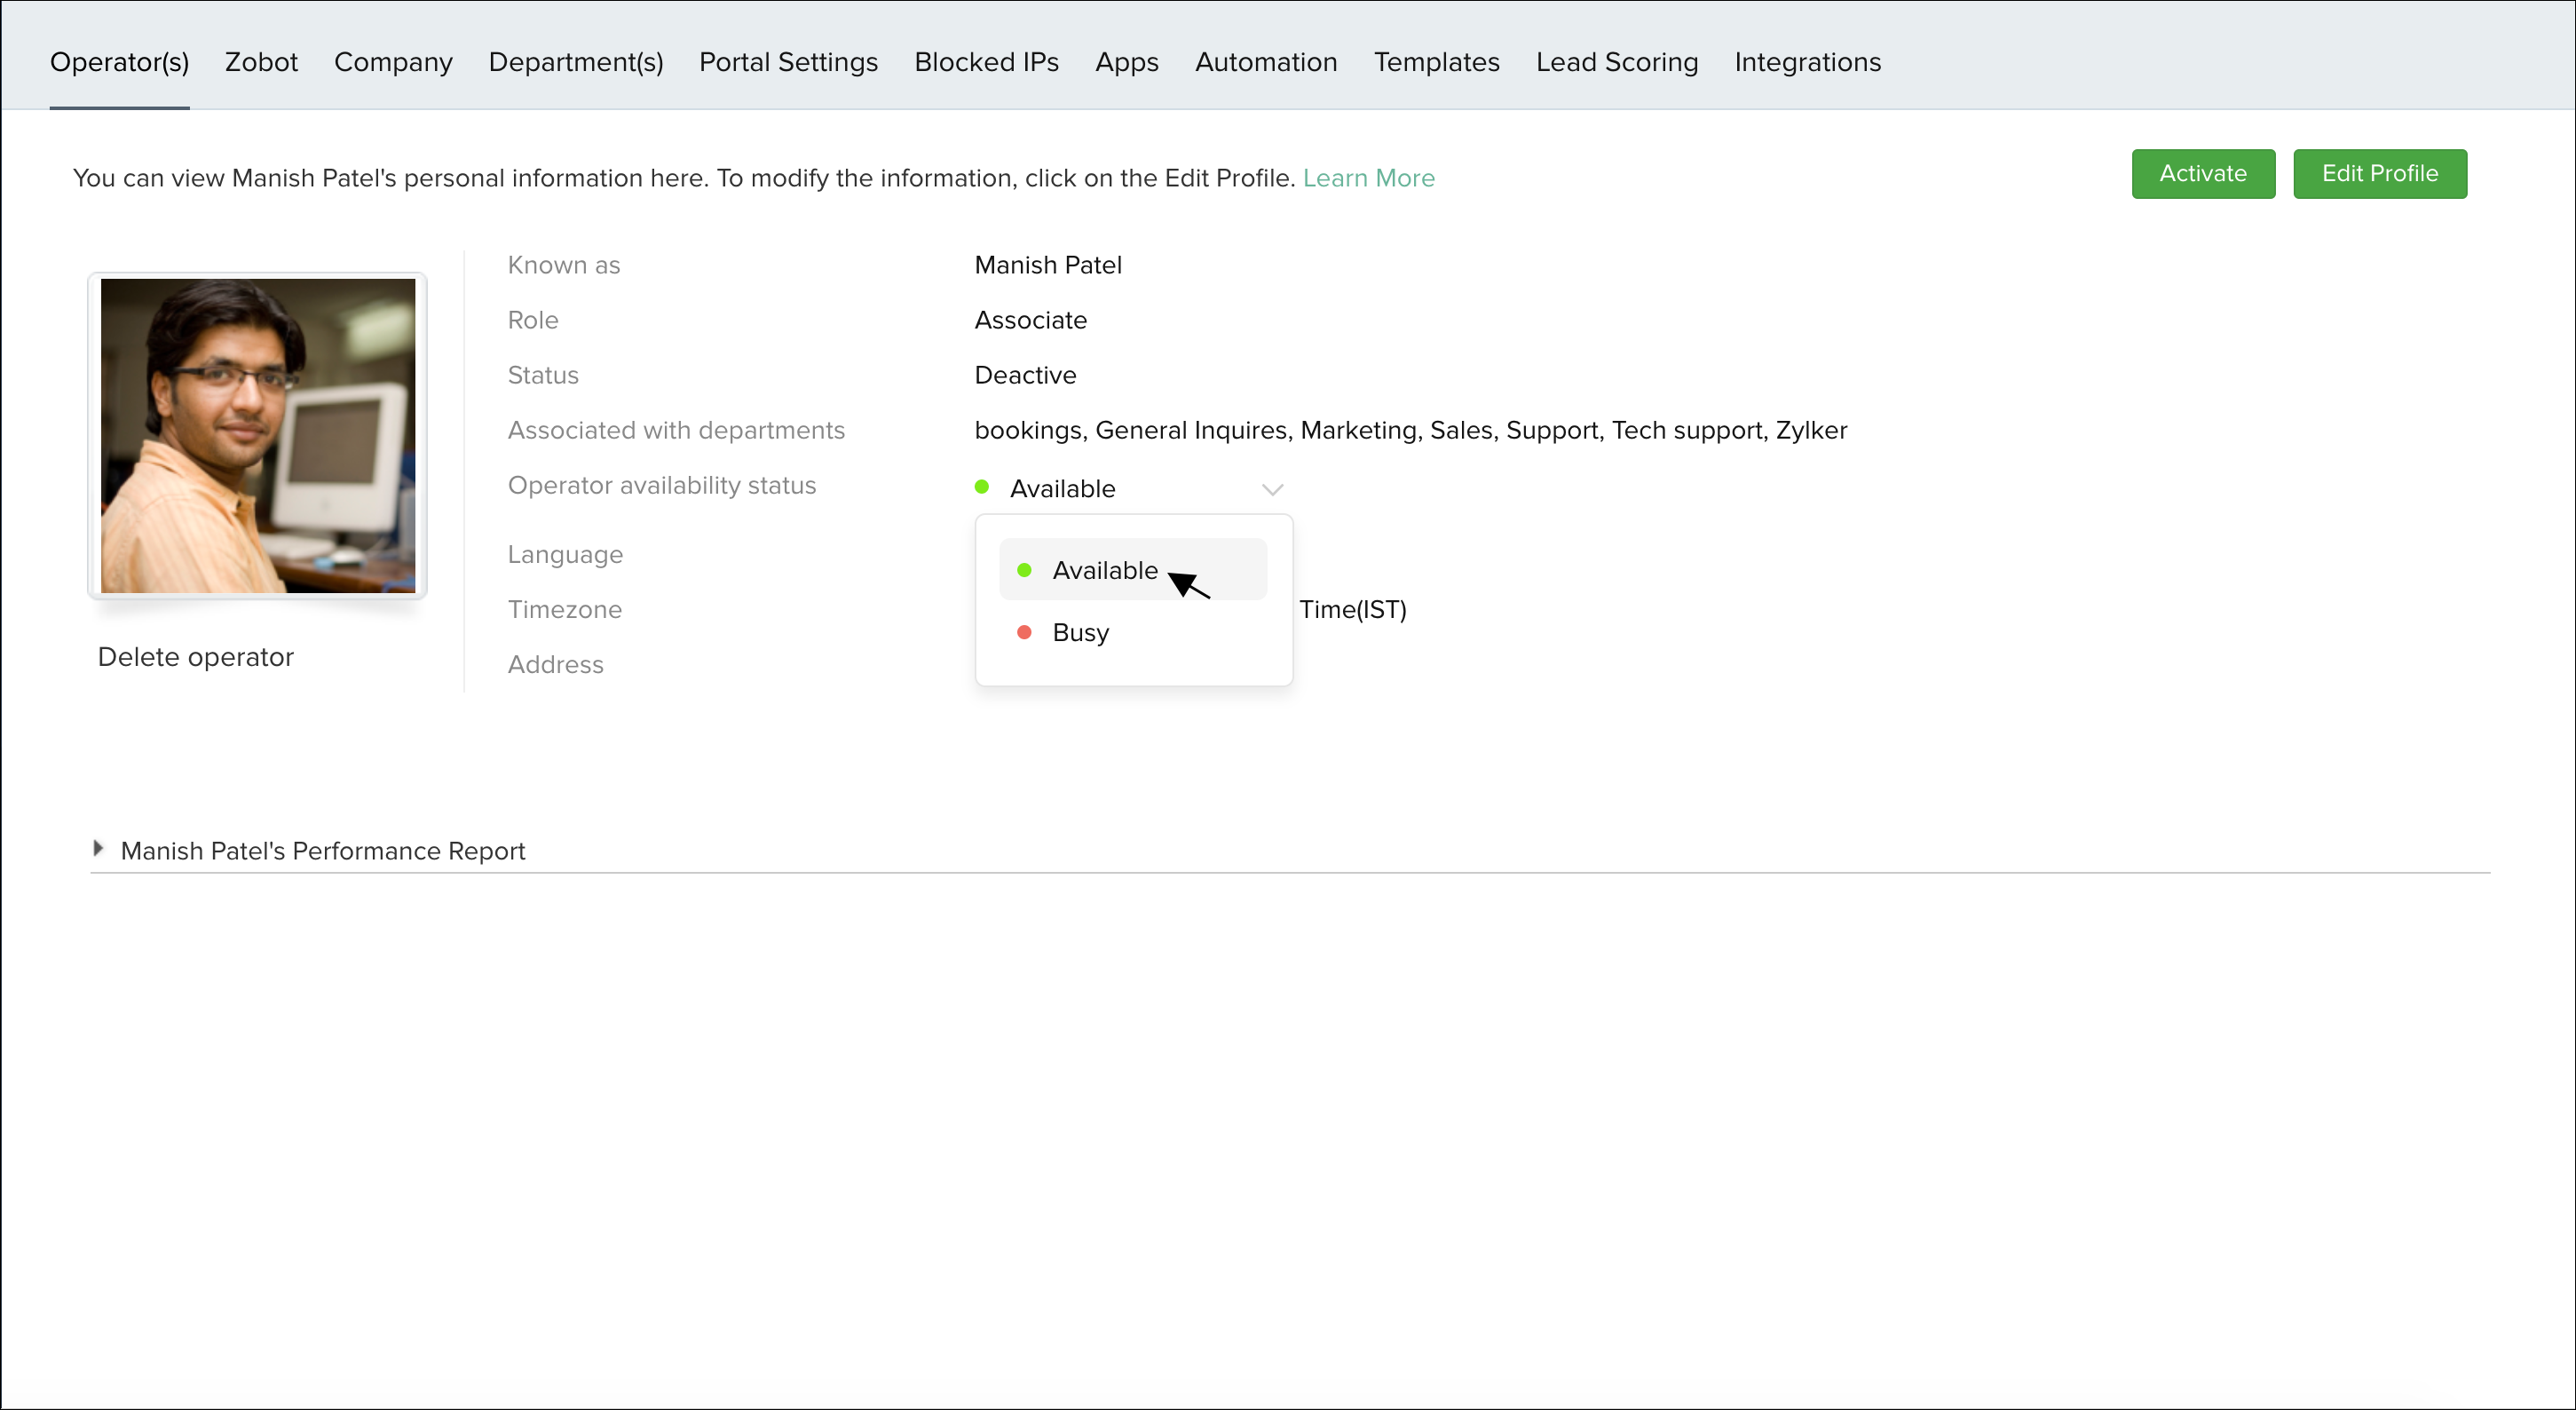Click the Activate button
Viewport: 2576px width, 1410px height.
[2203, 174]
